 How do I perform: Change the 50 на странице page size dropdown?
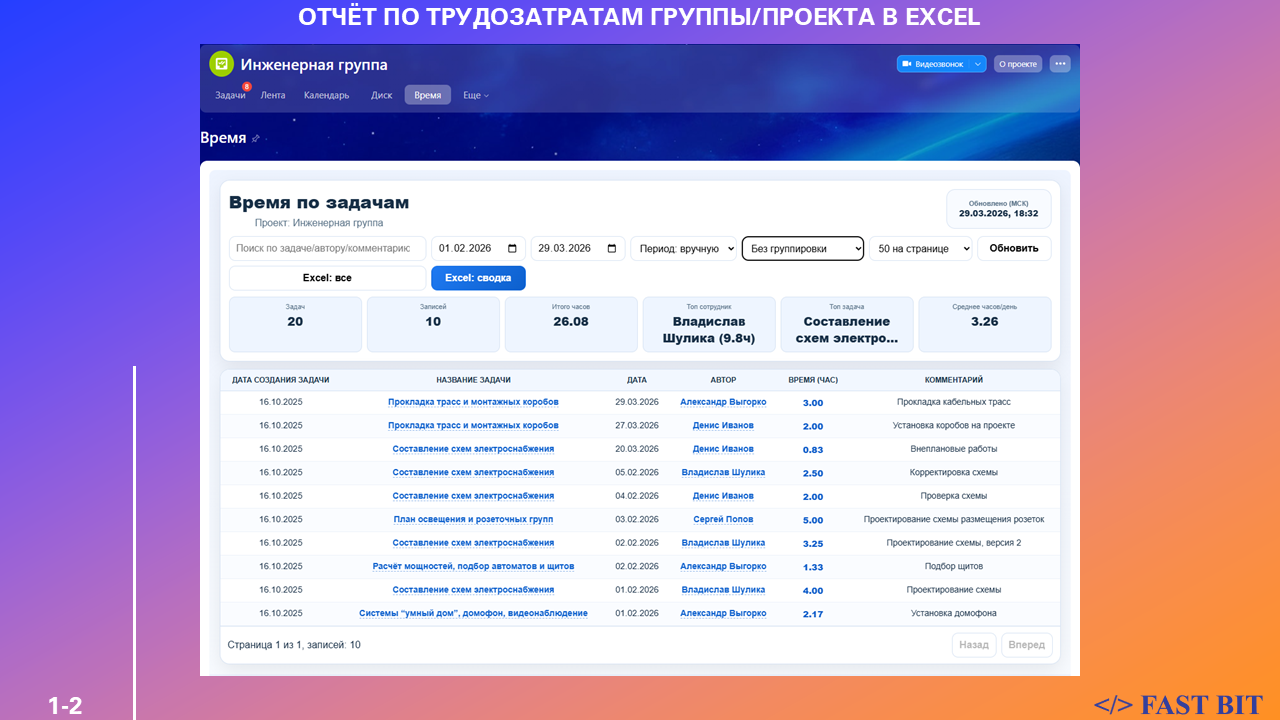[920, 249]
